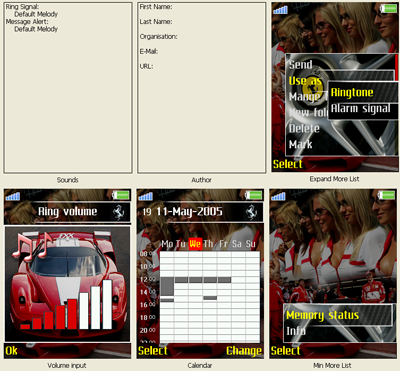
Task: Select Info in Min More List
Action: click(296, 331)
